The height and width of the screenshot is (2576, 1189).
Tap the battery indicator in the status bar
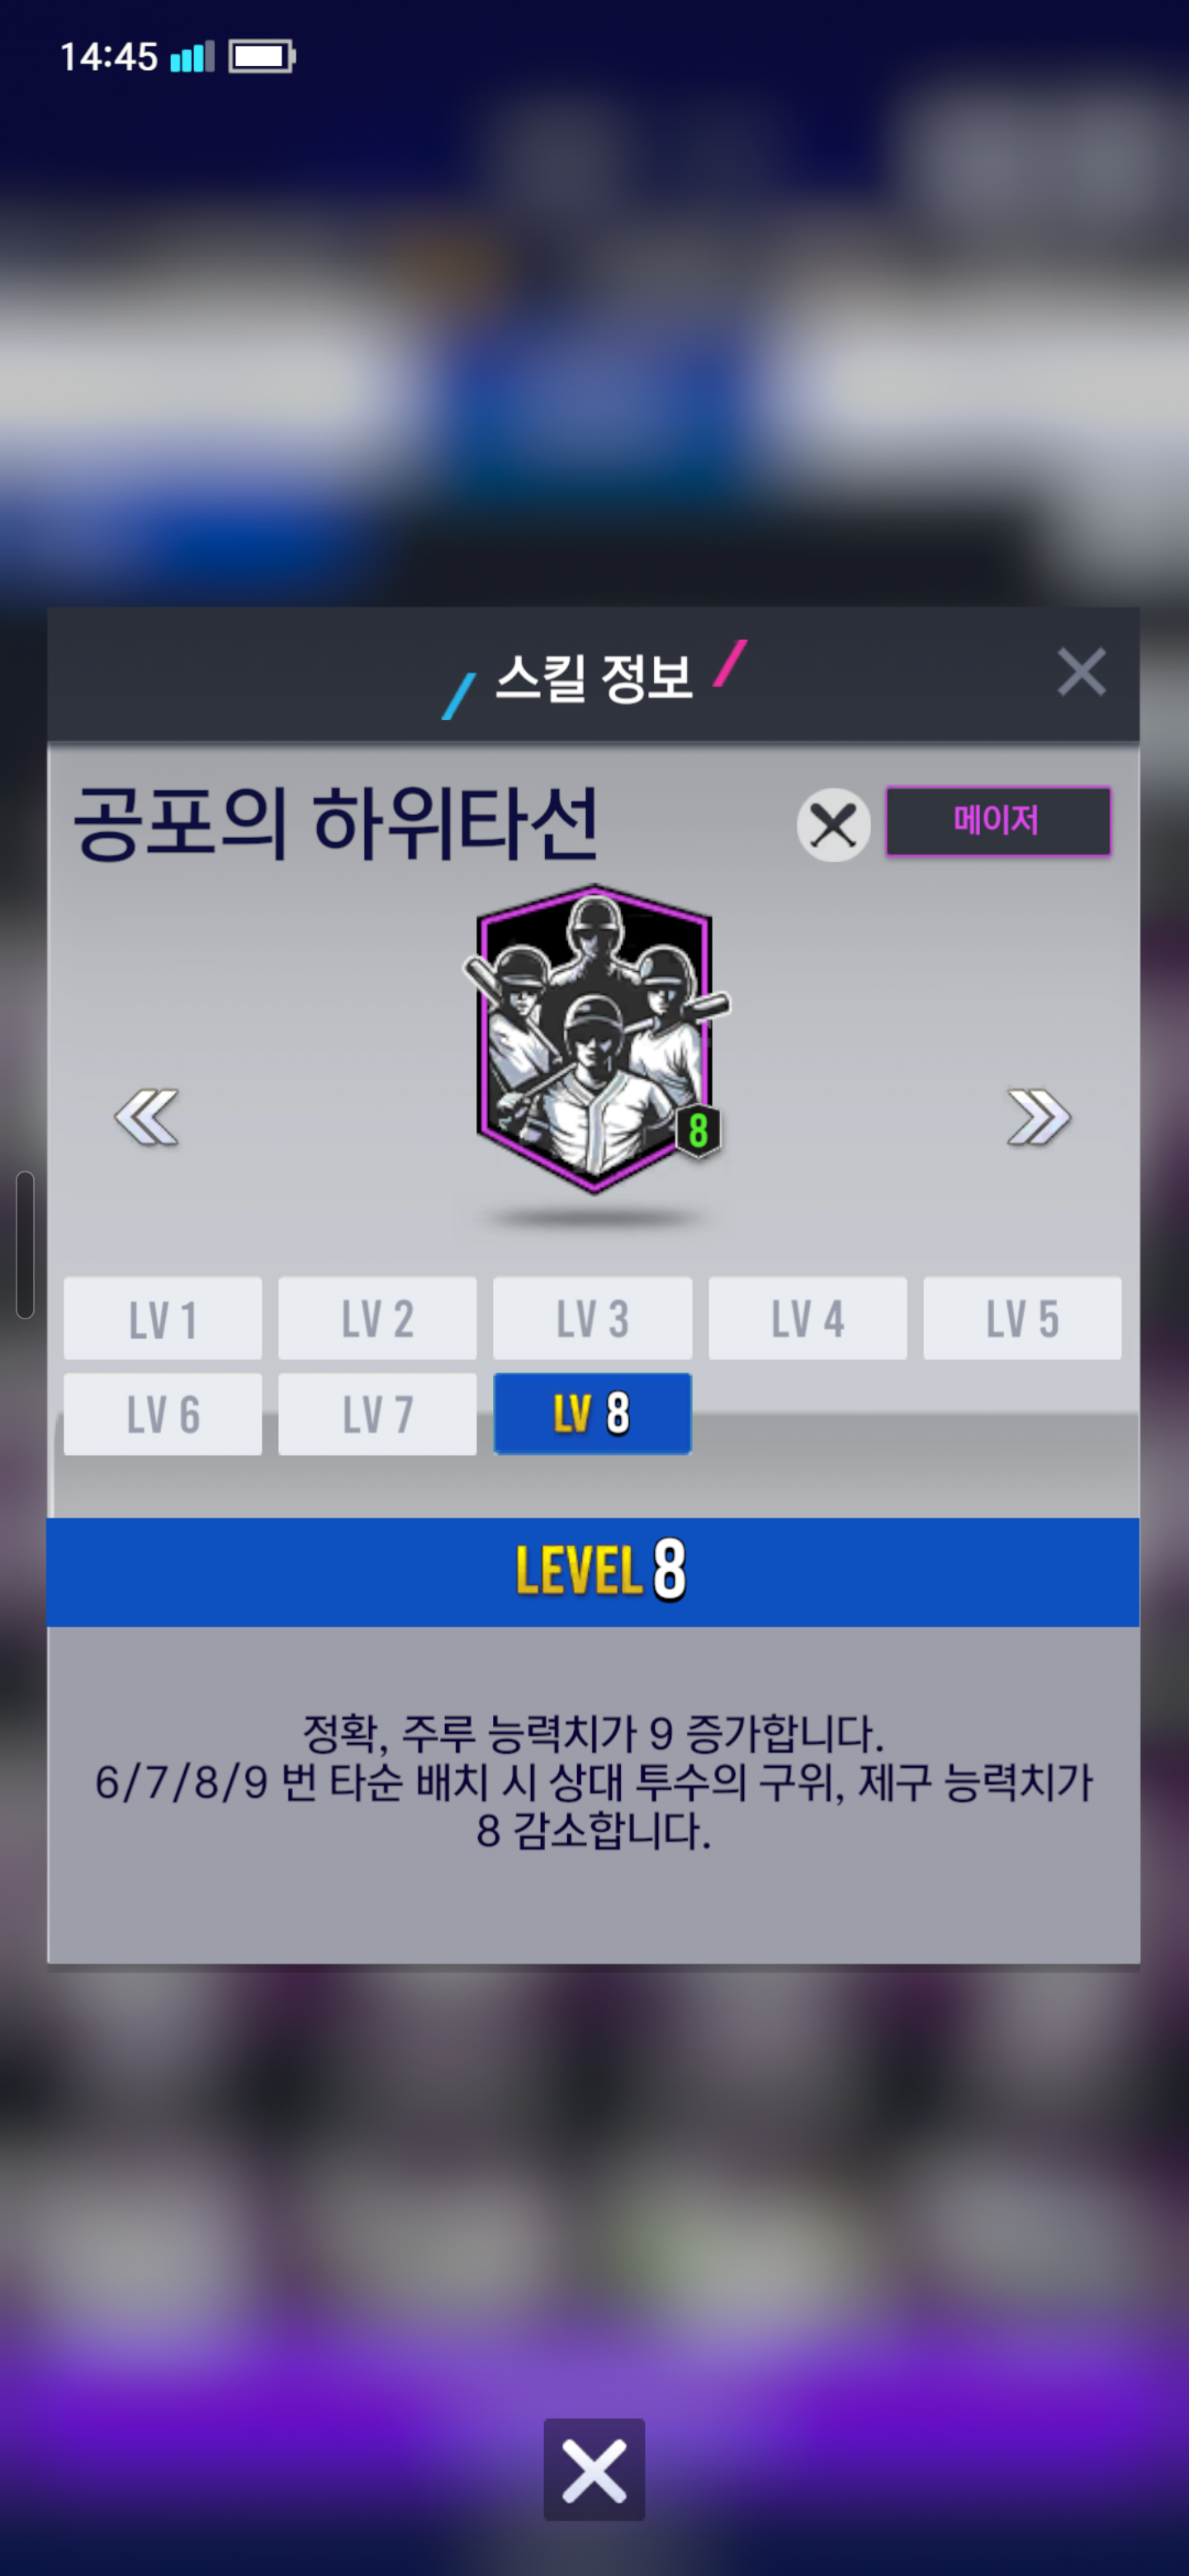[262, 56]
